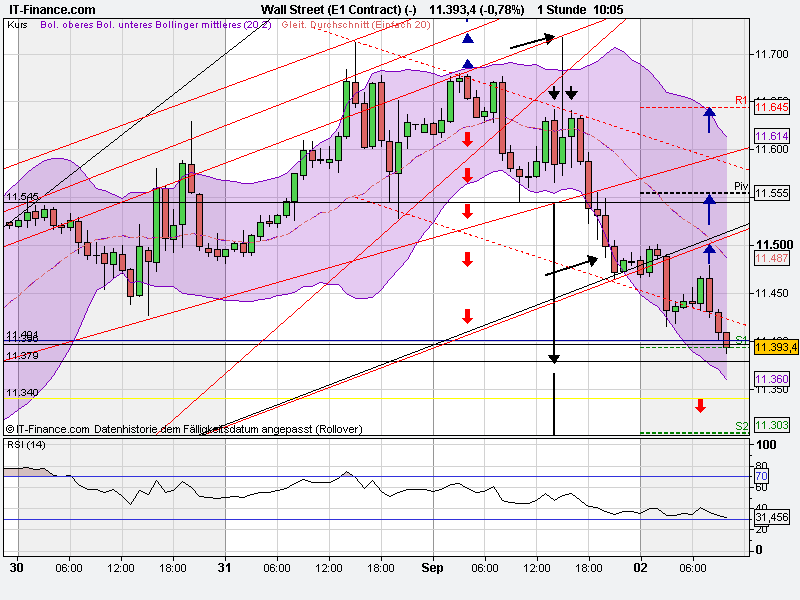Select the 'Sep' label on the time axis
800x600 pixels.
pos(432,565)
